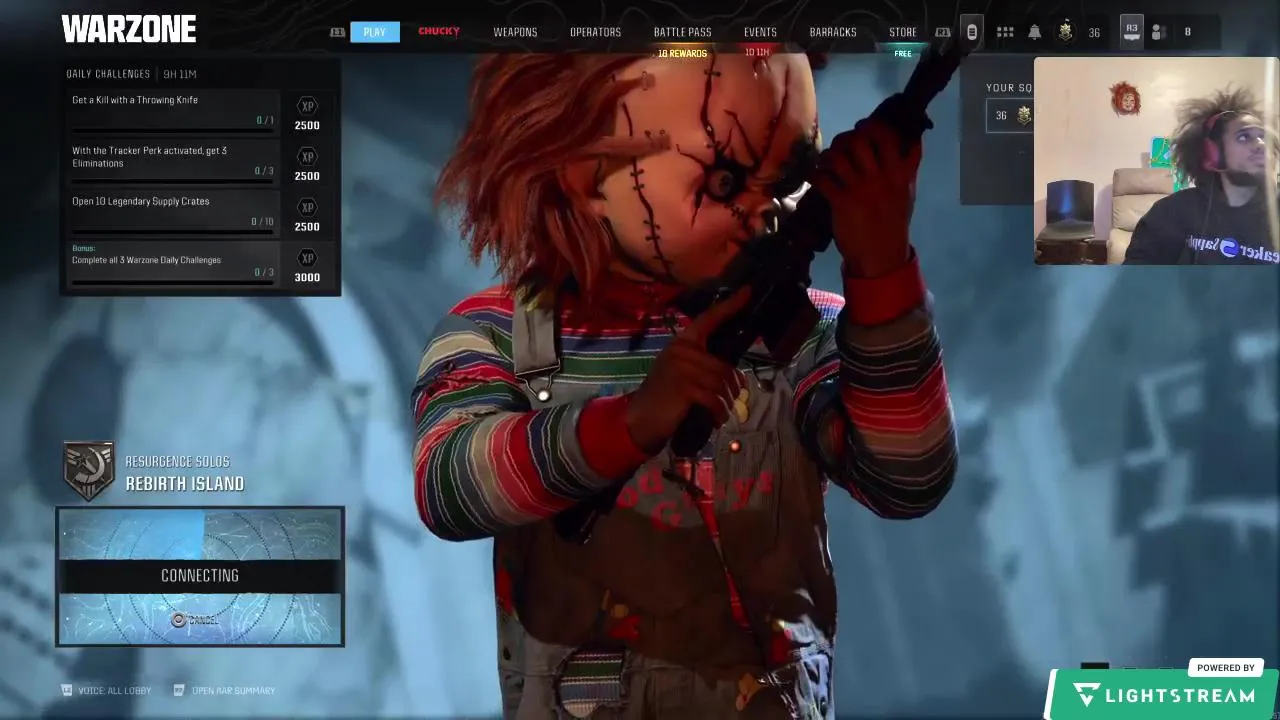The image size is (1280, 720).
Task: Open the social friends icon
Action: click(x=1158, y=32)
